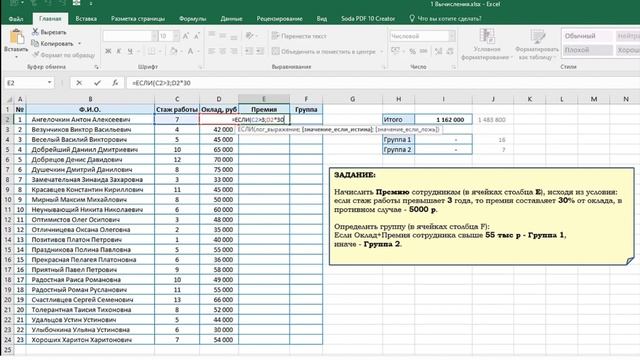Viewport: 640px width, 360px height.
Task: Align cell content to the bottom
Action: click(x=233, y=36)
